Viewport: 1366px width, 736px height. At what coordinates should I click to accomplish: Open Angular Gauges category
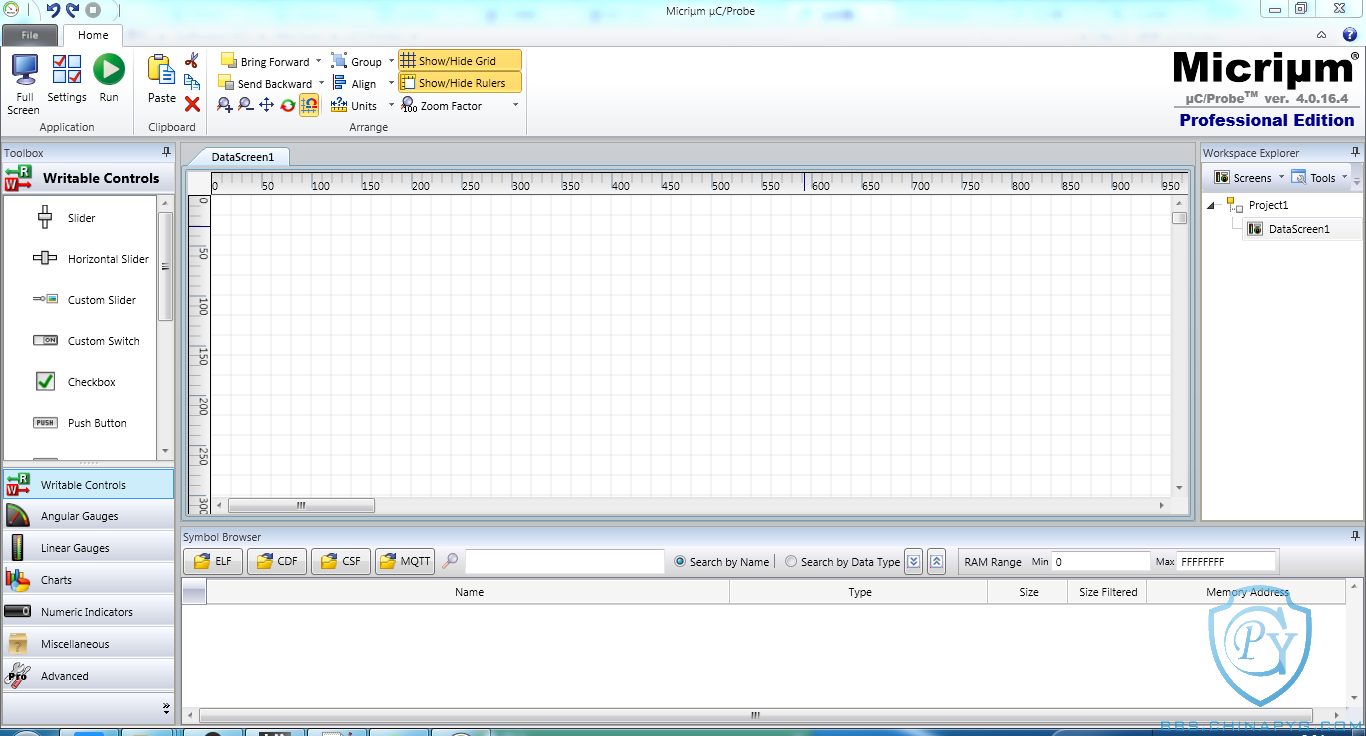[x=88, y=516]
